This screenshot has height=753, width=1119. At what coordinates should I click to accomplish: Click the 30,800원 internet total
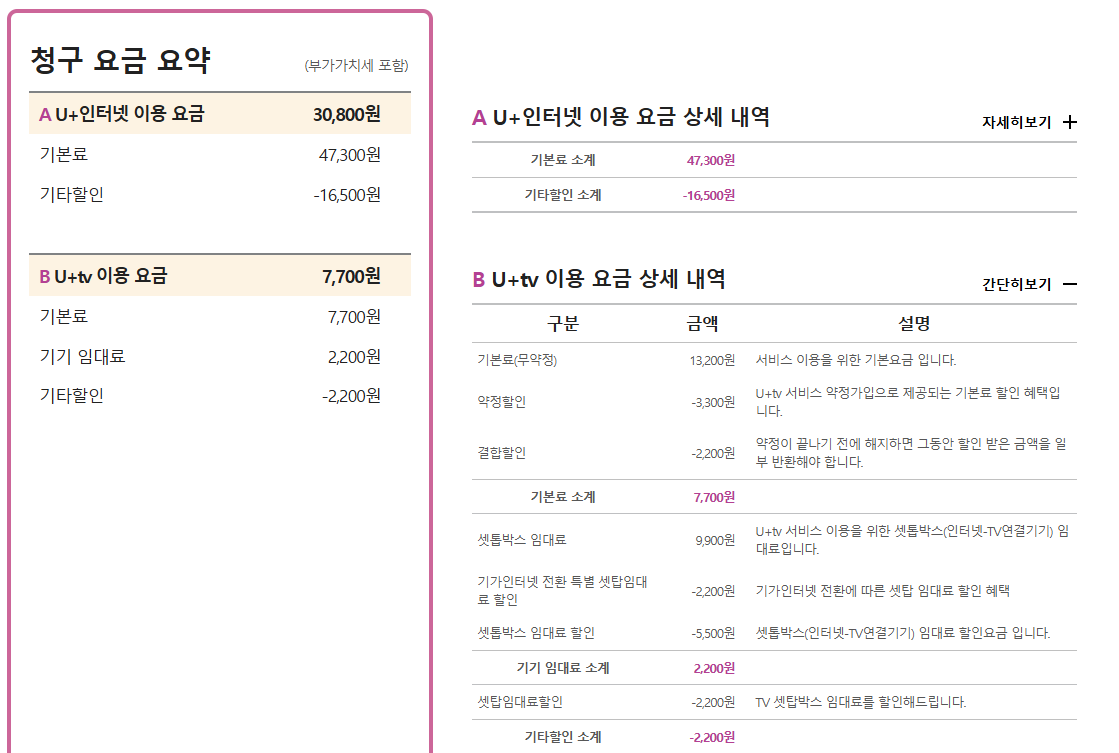pos(347,114)
